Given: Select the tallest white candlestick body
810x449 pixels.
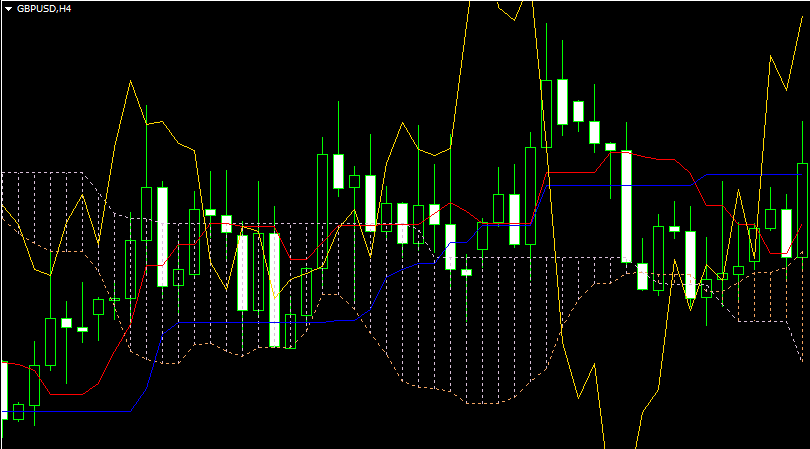Looking at the screenshot, I should pos(274,289).
